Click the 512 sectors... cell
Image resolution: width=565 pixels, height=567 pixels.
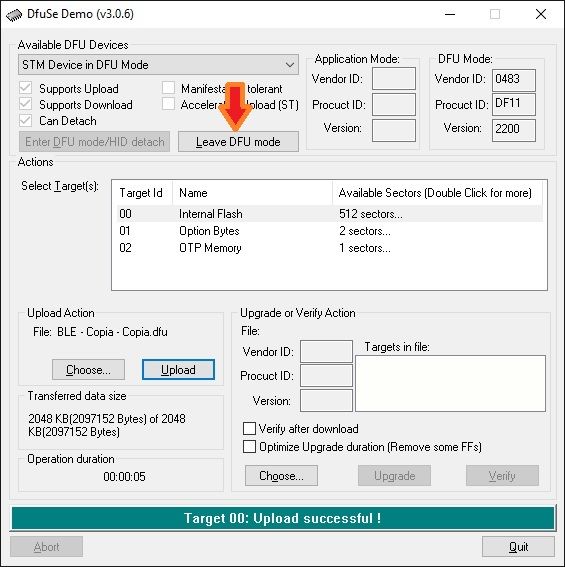click(x=371, y=214)
